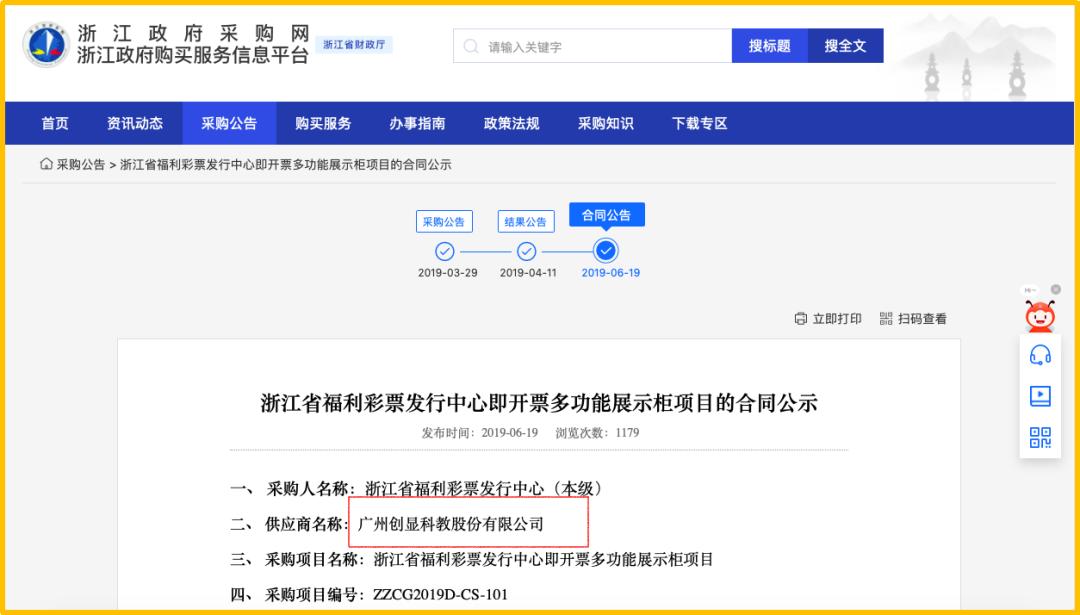The width and height of the screenshot is (1080, 615).
Task: Click the video tutorial icon in right sidebar
Action: pyautogui.click(x=1040, y=396)
